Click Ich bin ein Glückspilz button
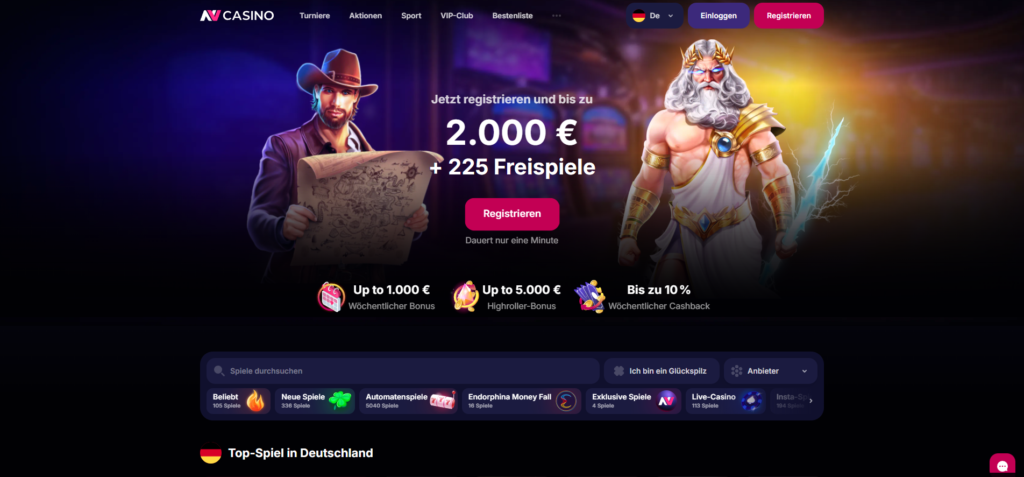 pyautogui.click(x=662, y=370)
